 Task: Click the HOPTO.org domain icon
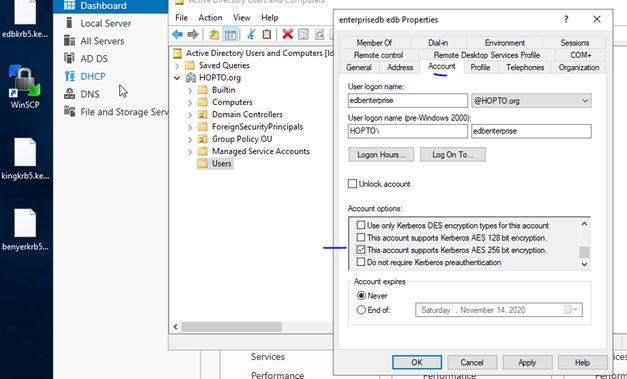click(191, 78)
